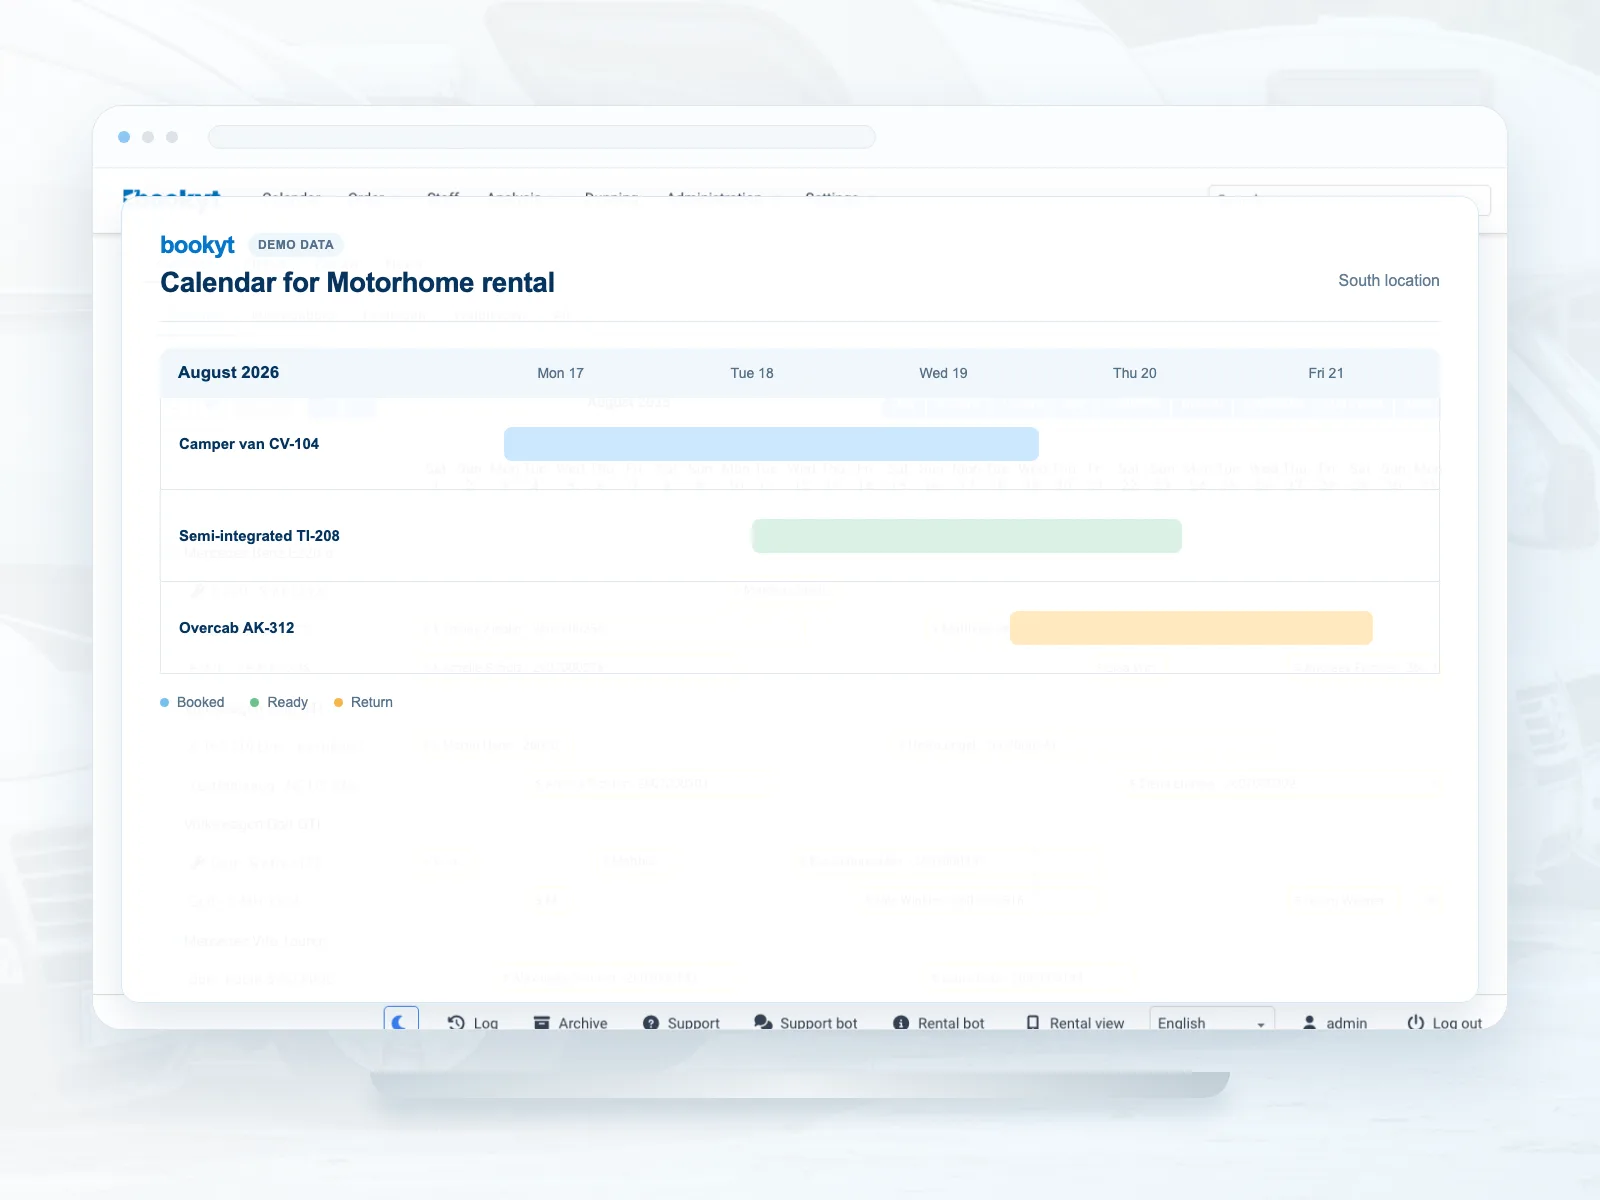Select the Tue 18 day header
Image resolution: width=1600 pixels, height=1200 pixels.
point(752,373)
